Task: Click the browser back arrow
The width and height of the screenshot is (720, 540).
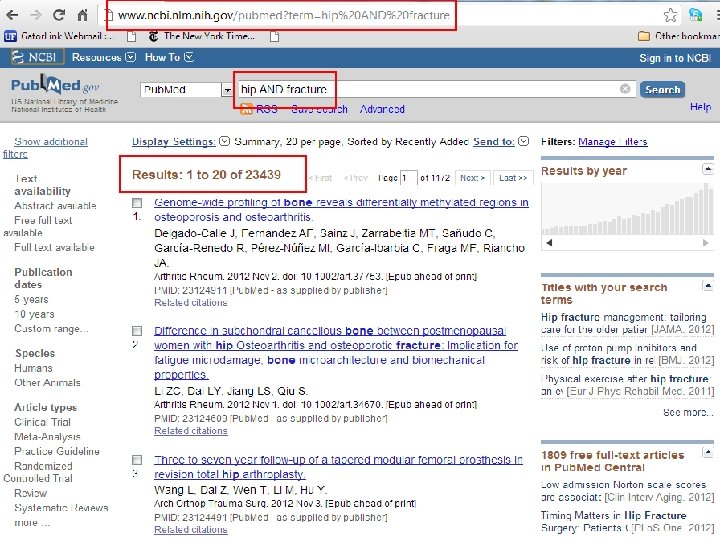Action: click(x=12, y=15)
